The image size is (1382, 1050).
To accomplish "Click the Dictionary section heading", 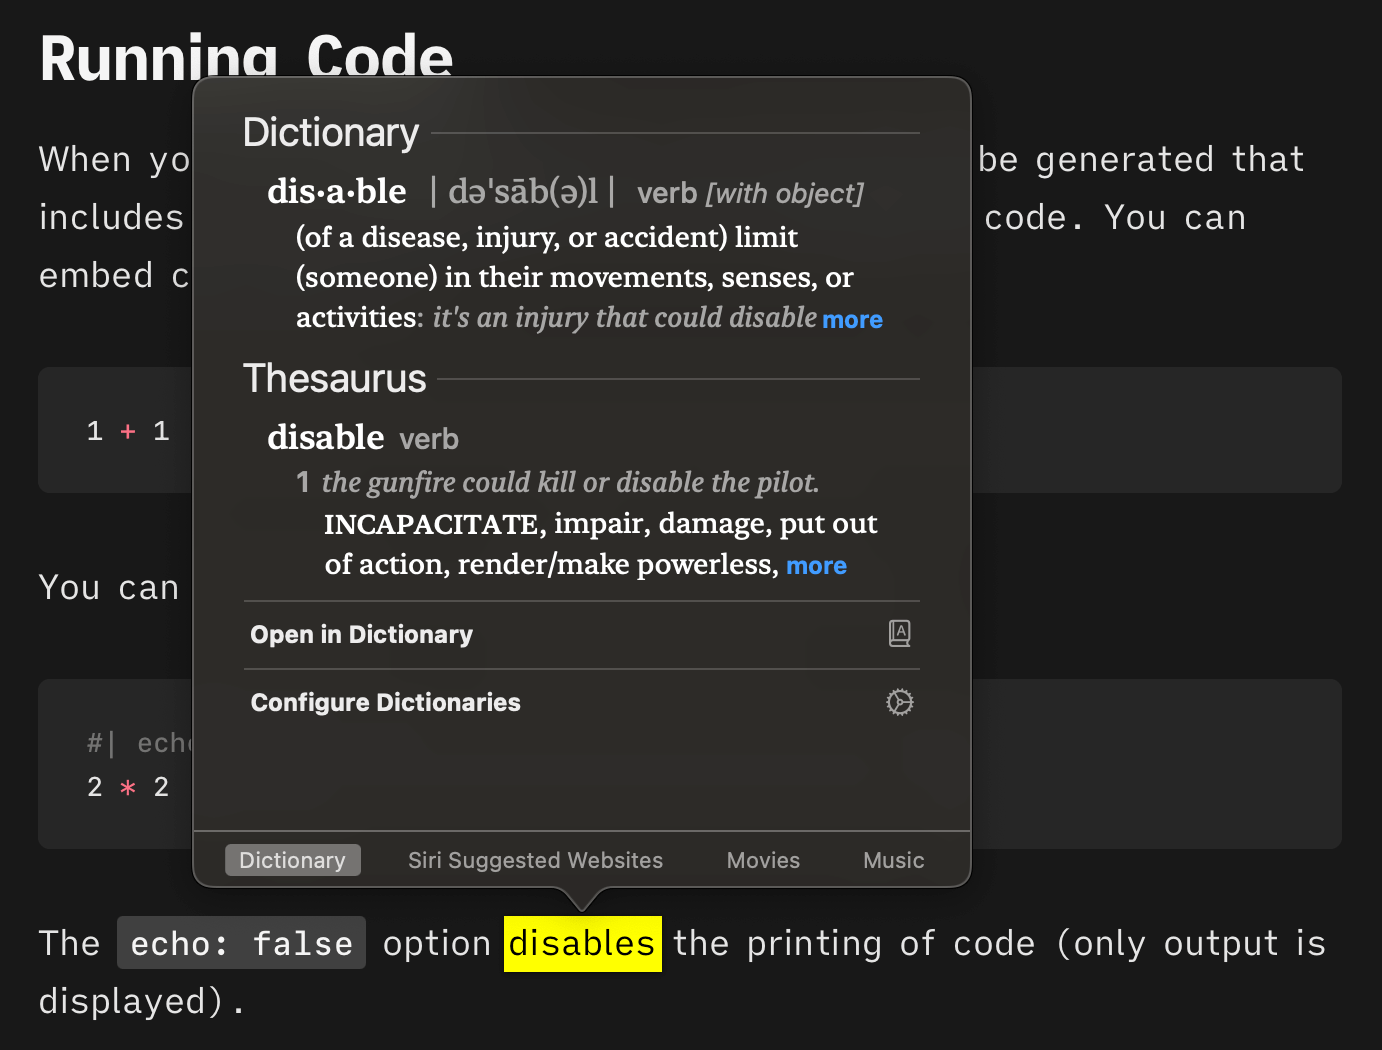I will point(331,133).
